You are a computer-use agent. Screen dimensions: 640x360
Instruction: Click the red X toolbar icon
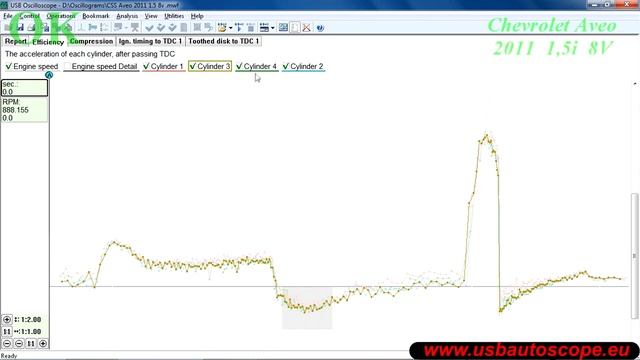pyautogui.click(x=306, y=28)
